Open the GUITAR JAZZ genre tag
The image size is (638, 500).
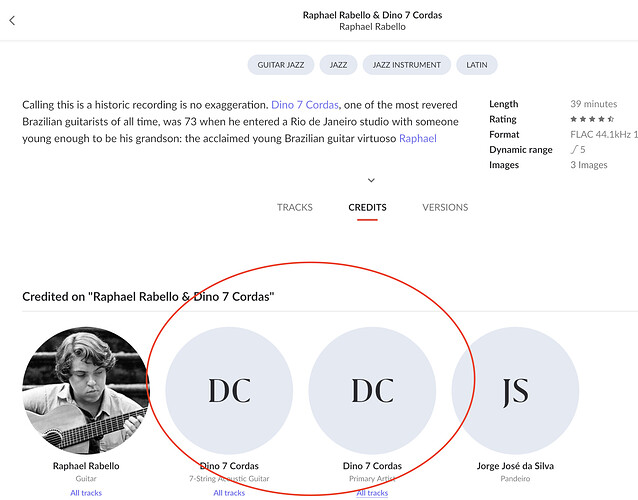pos(281,65)
